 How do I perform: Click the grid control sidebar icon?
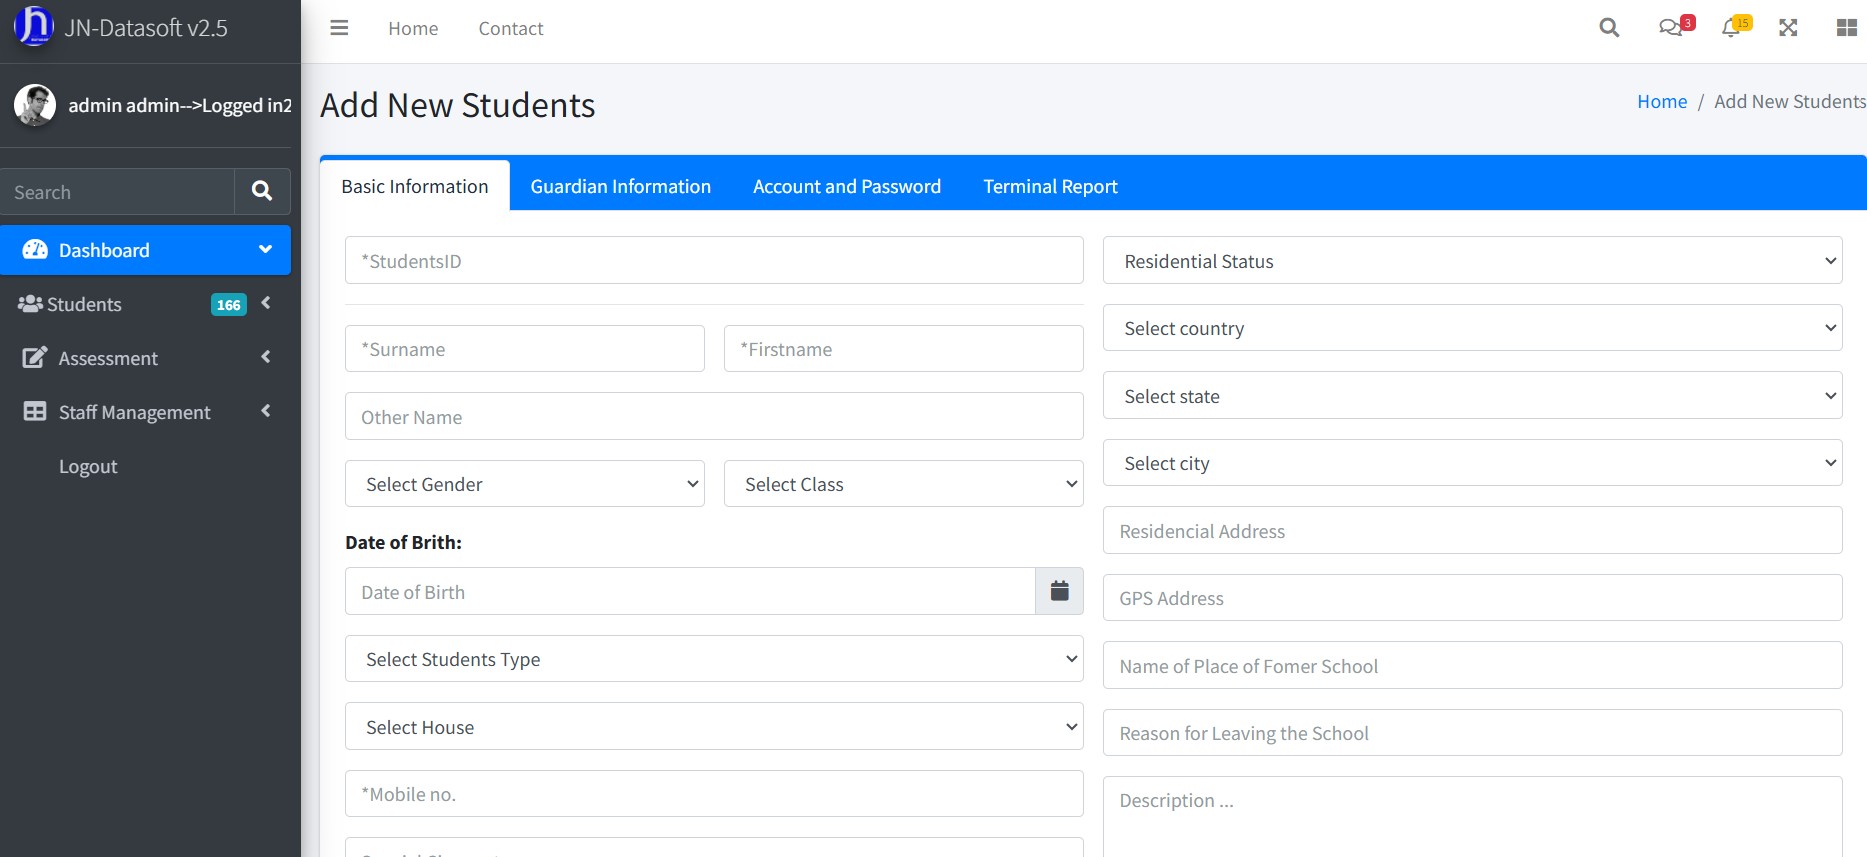pyautogui.click(x=1846, y=28)
